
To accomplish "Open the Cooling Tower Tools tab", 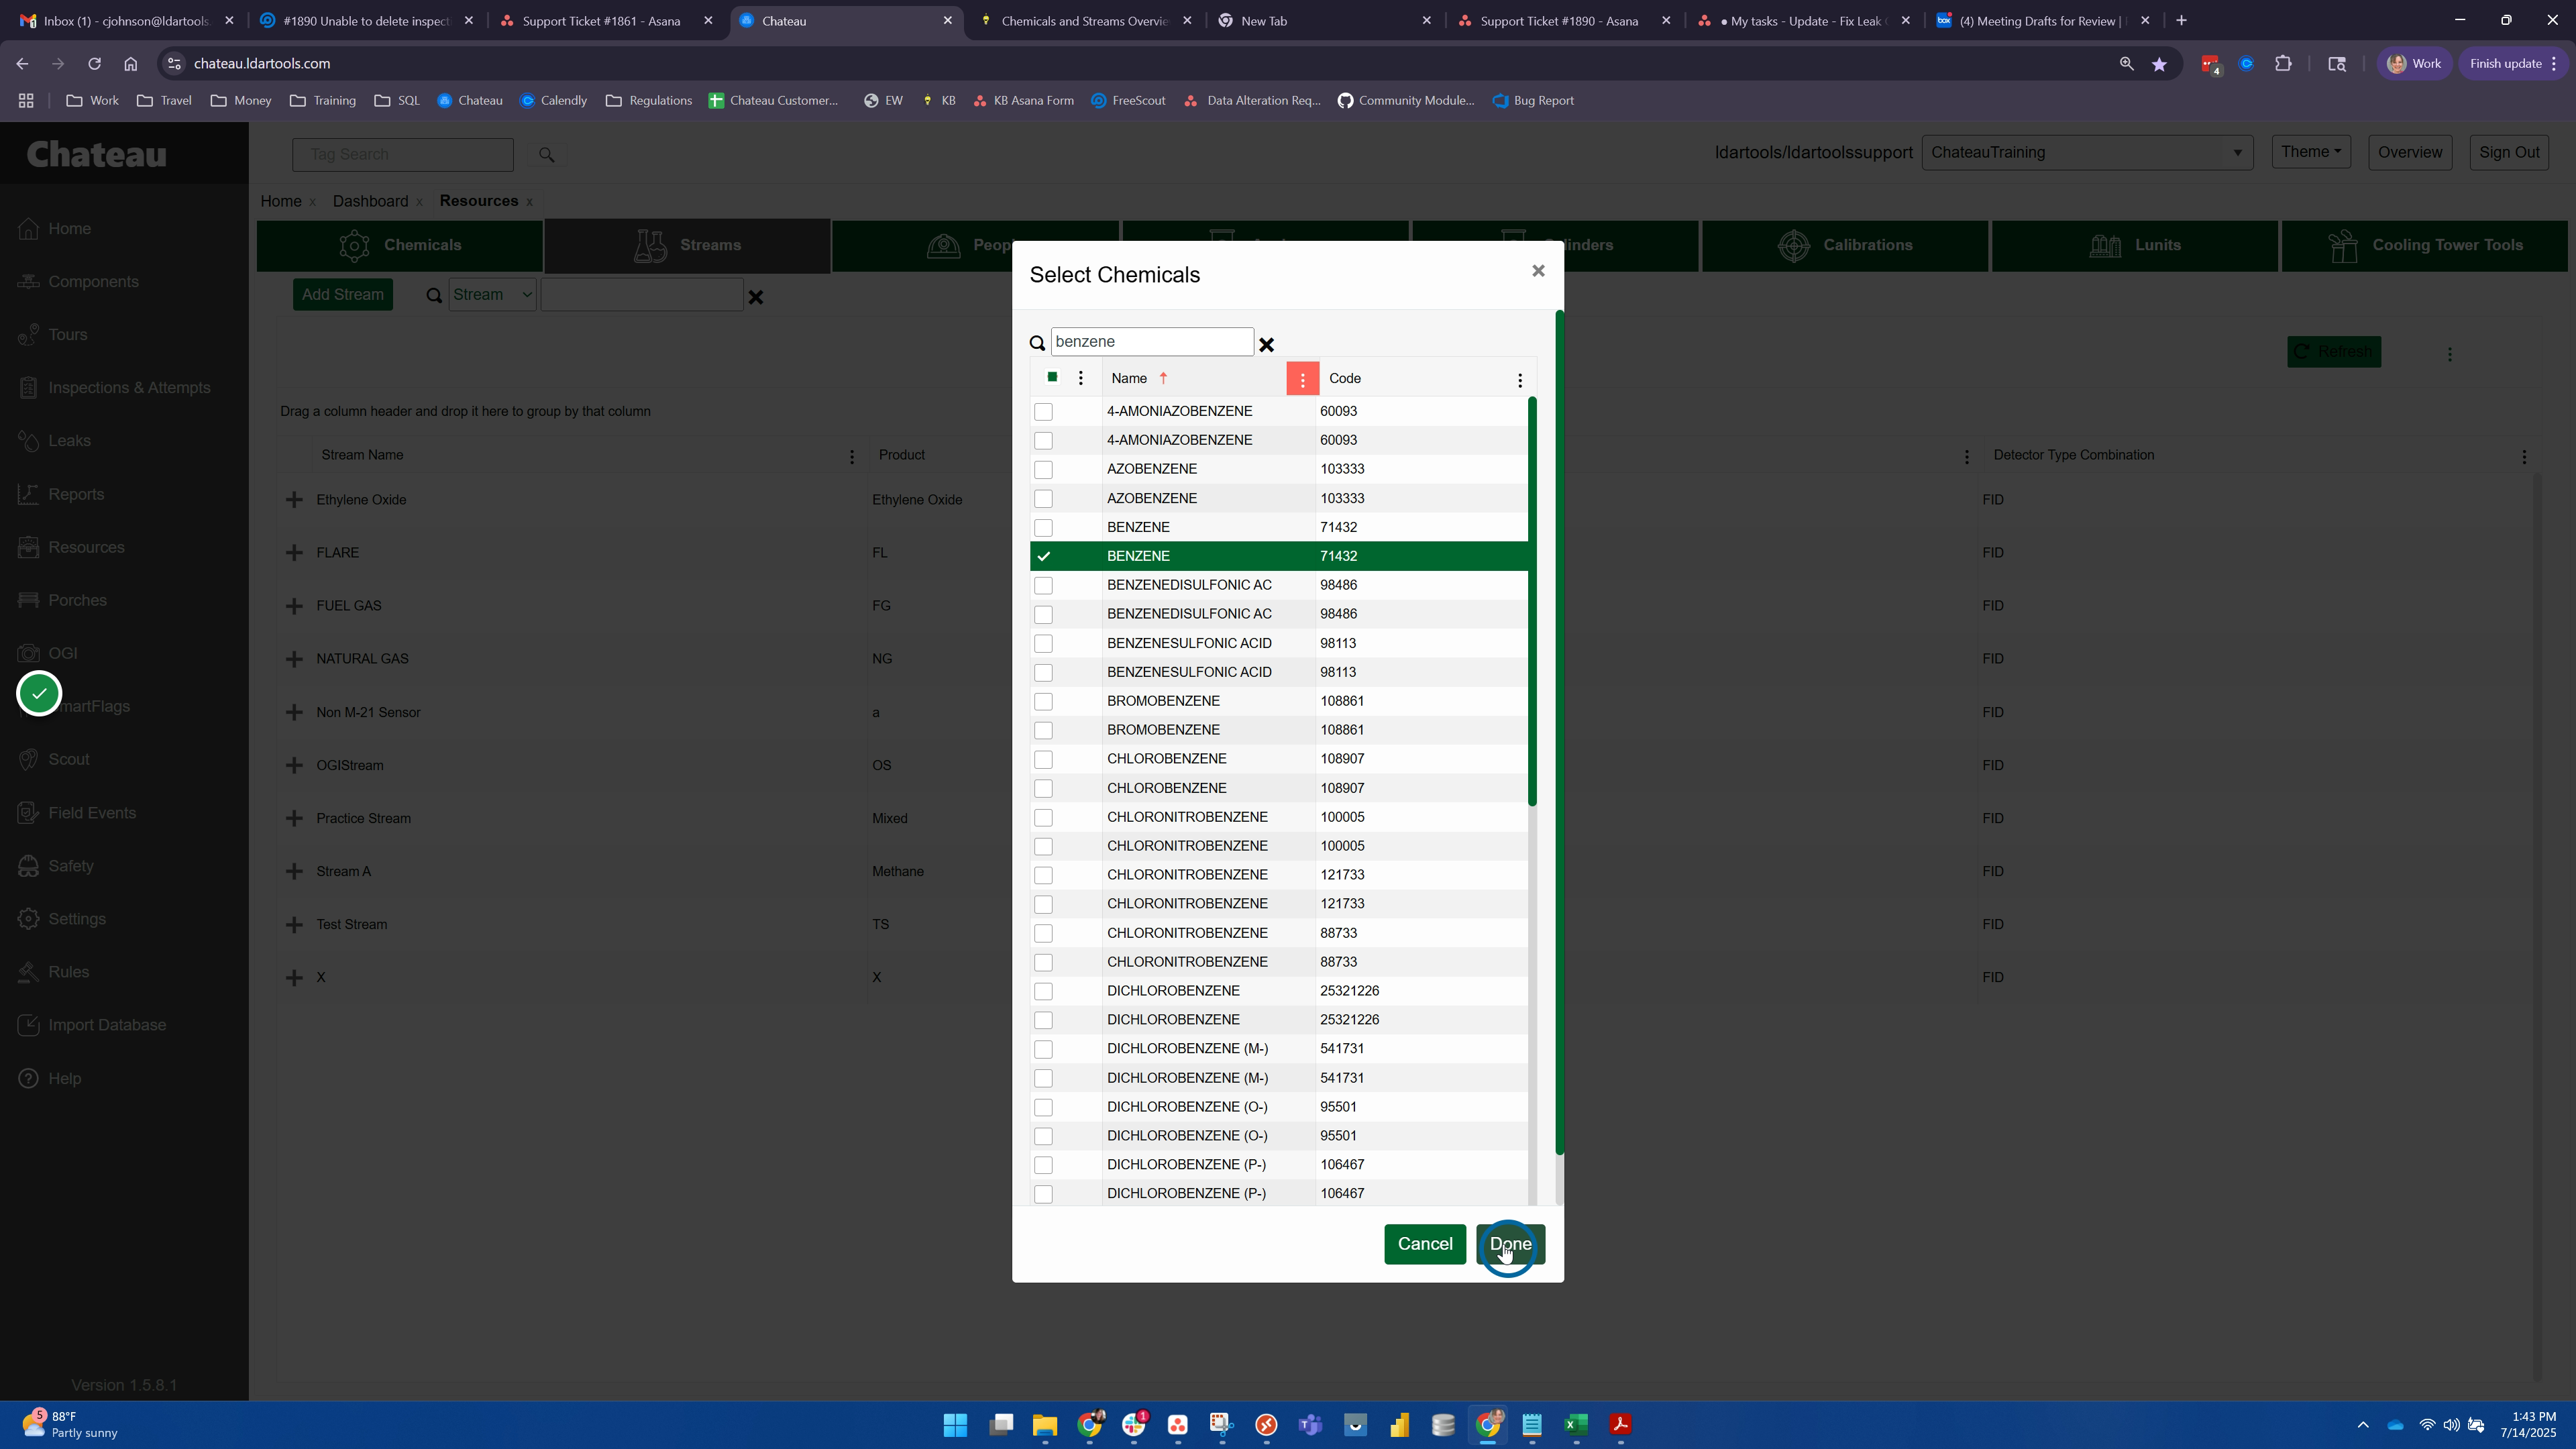I will point(2424,246).
